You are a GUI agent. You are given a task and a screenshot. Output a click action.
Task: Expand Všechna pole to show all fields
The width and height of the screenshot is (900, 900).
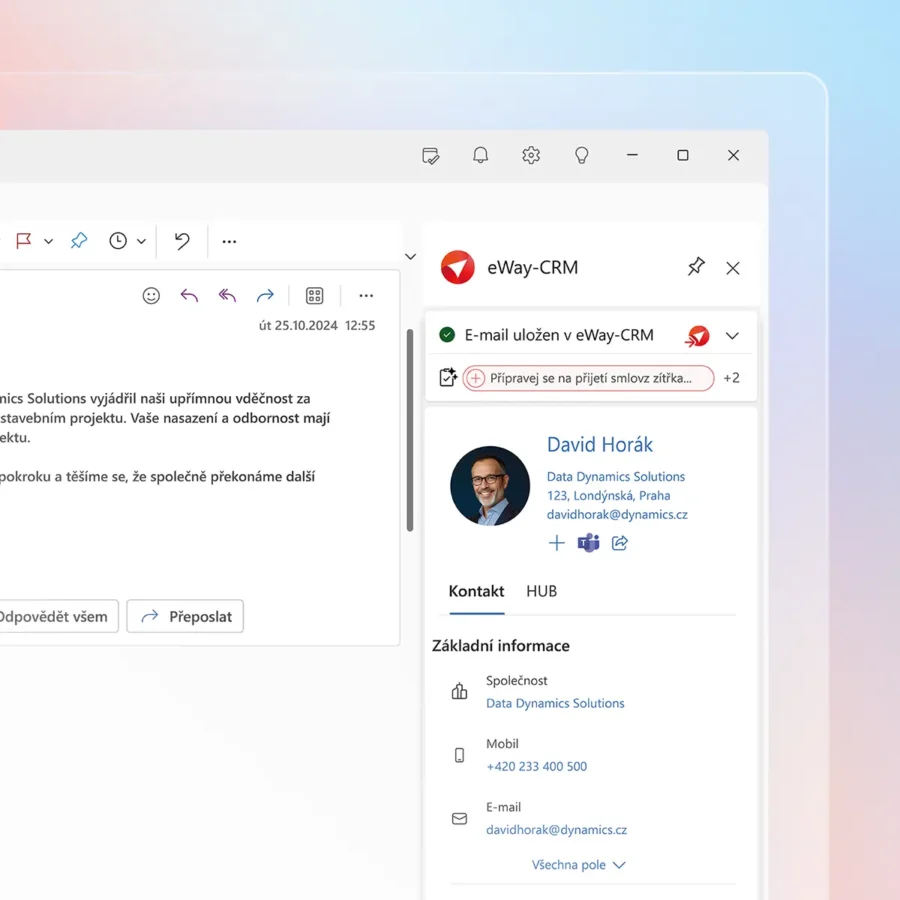click(x=578, y=865)
